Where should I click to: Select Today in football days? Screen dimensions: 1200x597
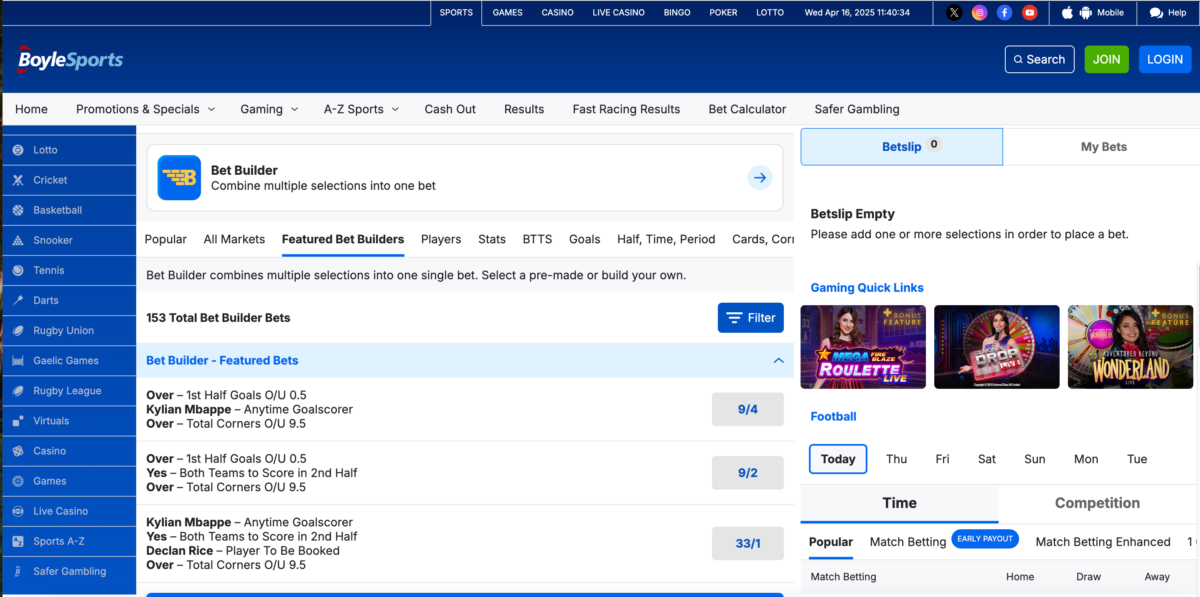pyautogui.click(x=838, y=459)
